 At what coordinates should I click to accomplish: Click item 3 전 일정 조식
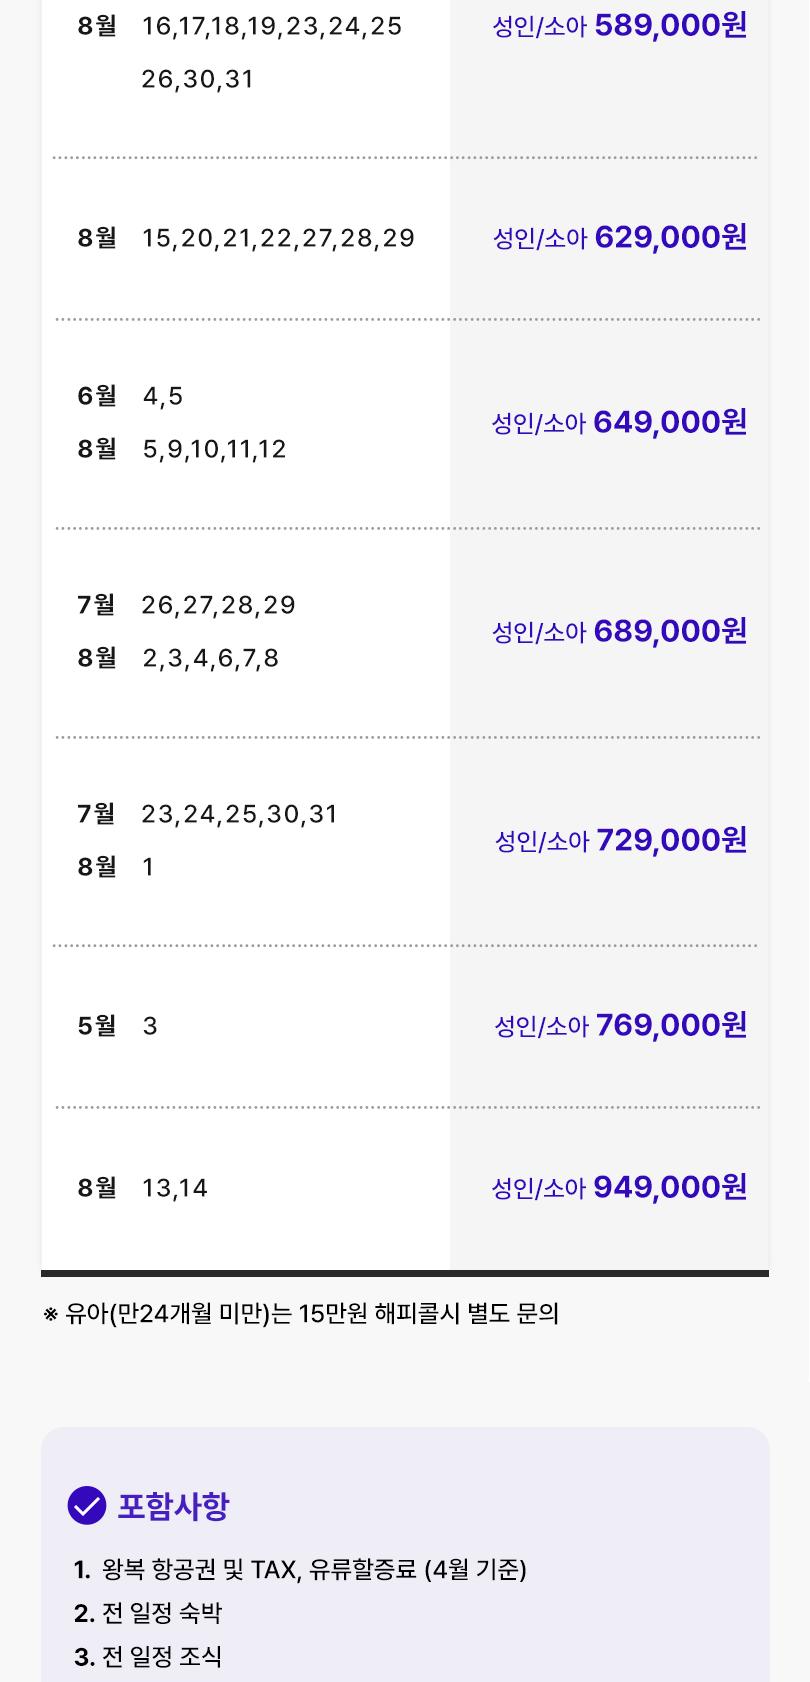pos(148,1657)
